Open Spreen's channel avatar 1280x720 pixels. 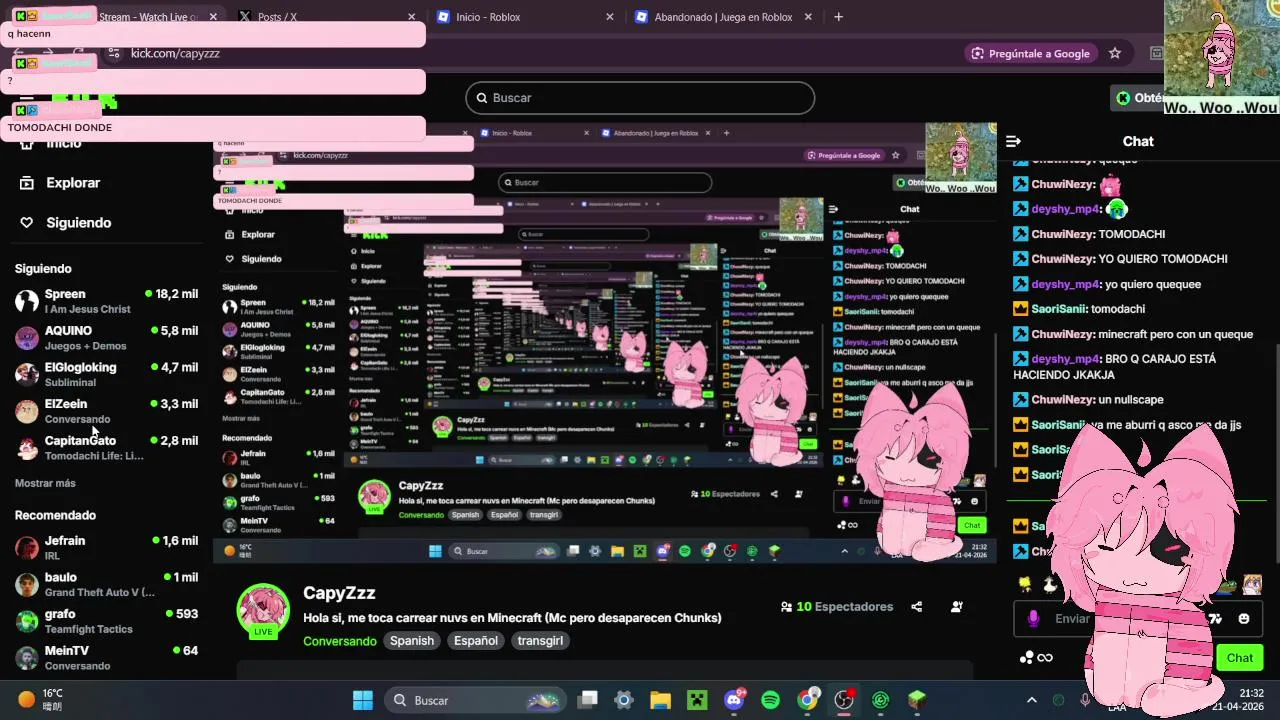[x=27, y=301]
